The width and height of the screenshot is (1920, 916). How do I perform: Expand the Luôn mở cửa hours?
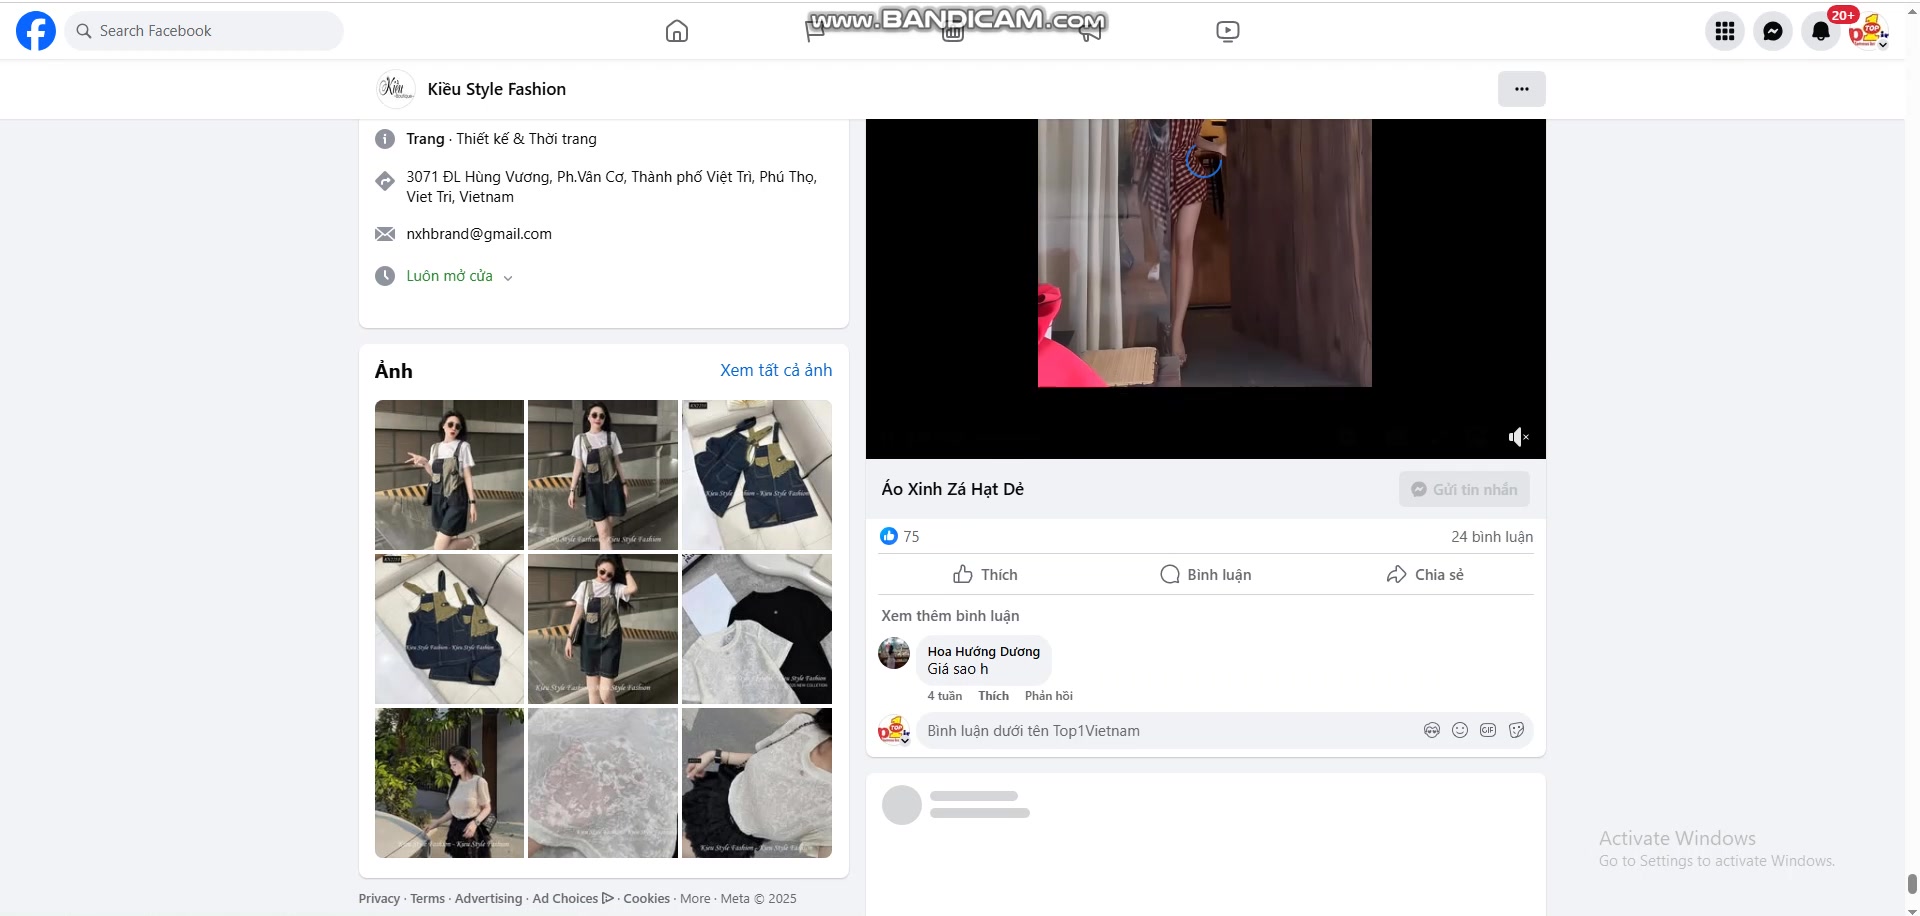click(459, 276)
